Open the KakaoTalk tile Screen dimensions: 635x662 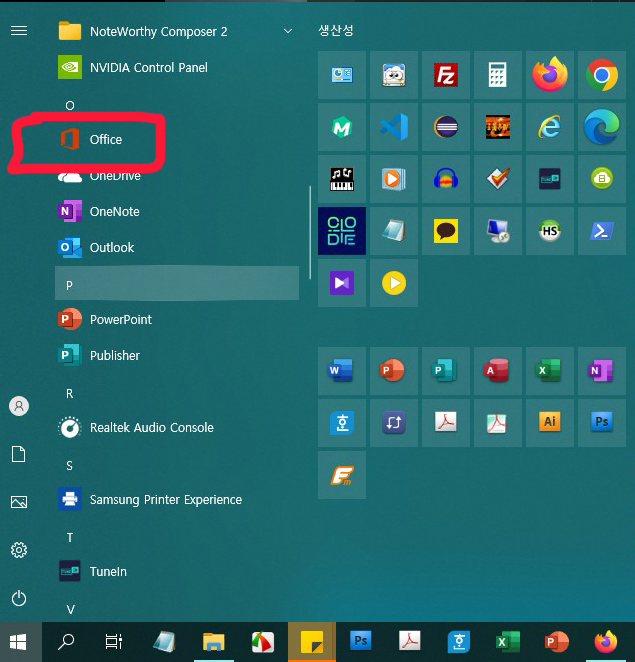pyautogui.click(x=446, y=231)
